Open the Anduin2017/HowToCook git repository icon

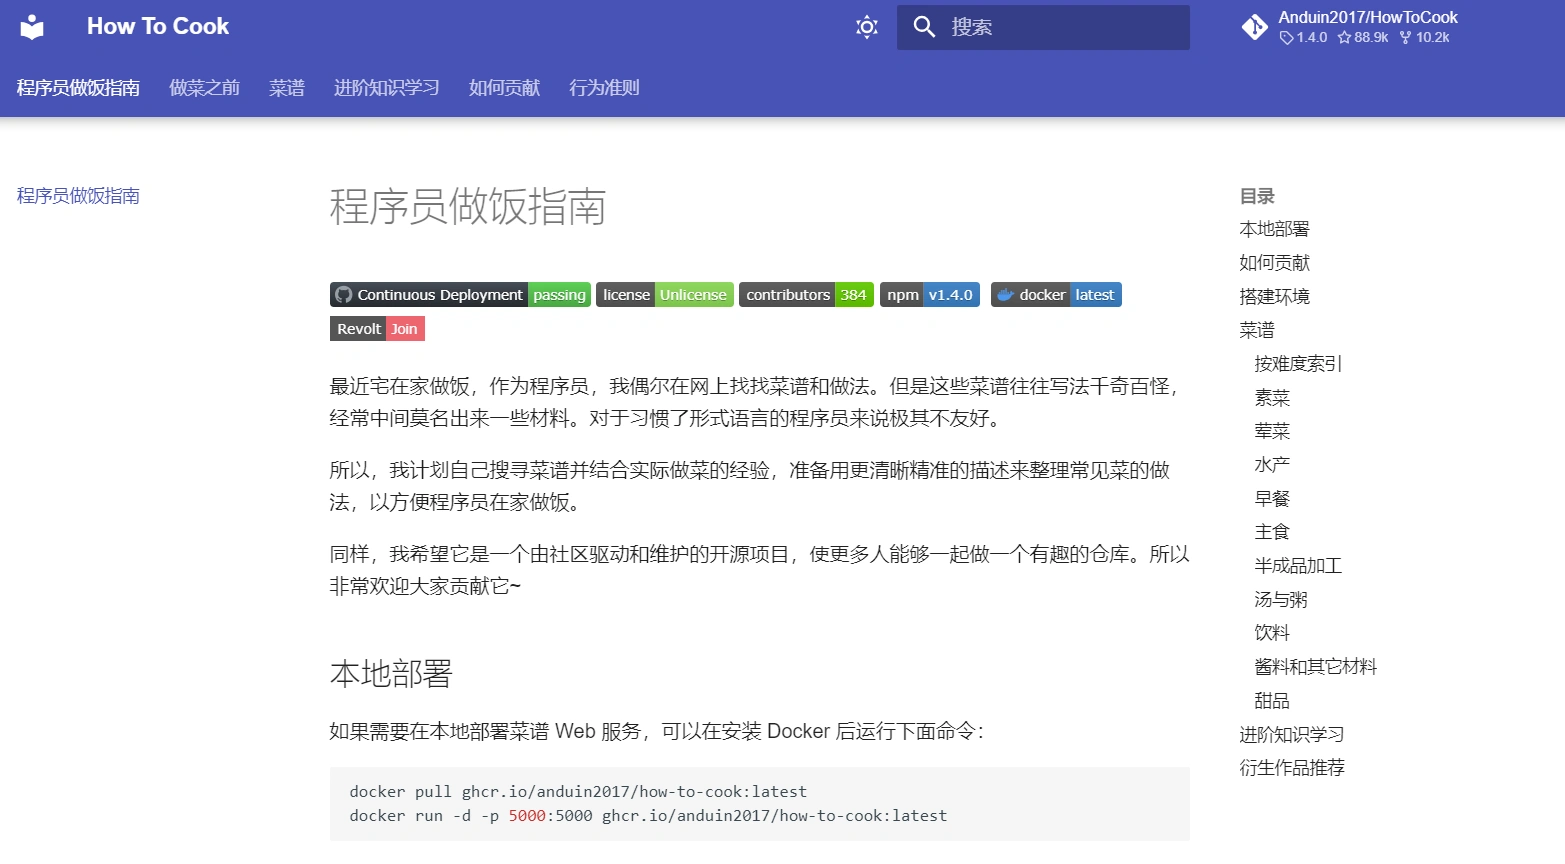coord(1254,27)
